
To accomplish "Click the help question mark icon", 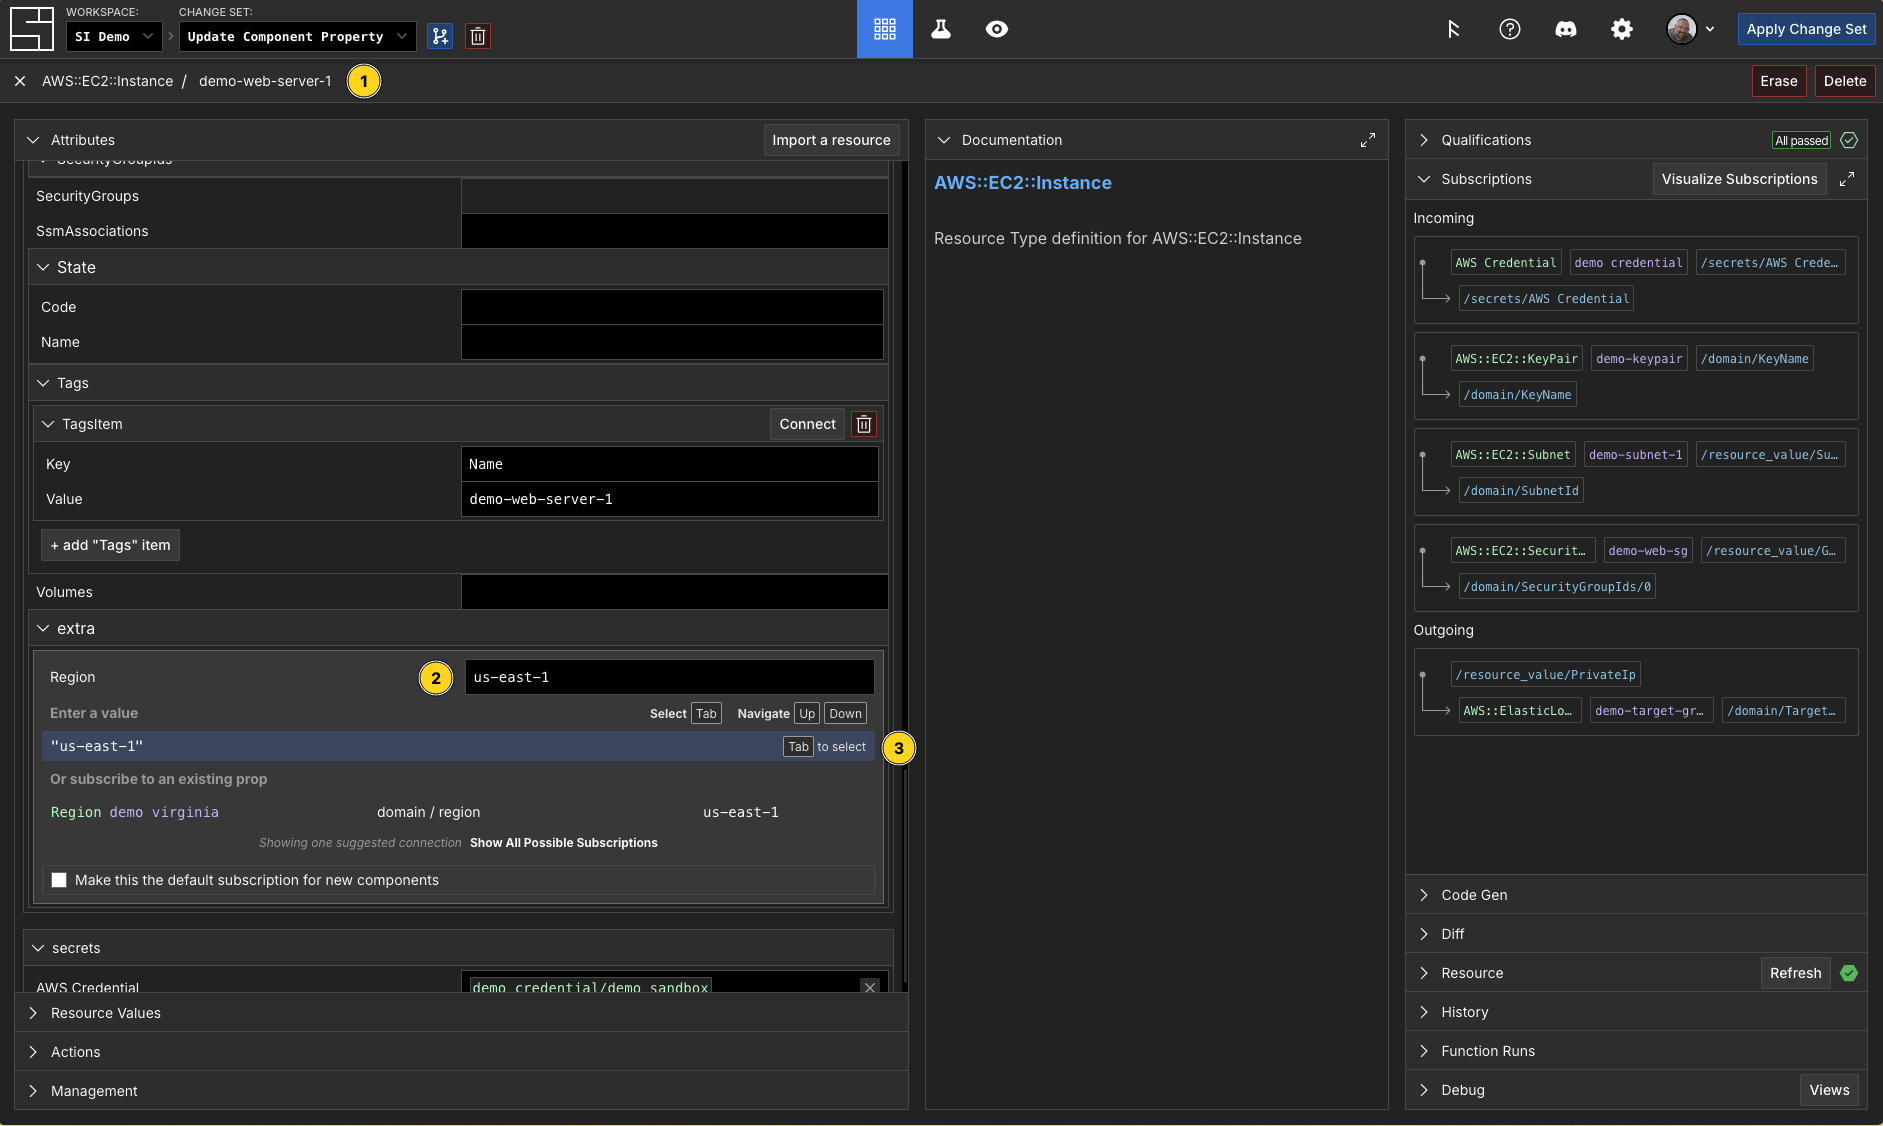I will [1509, 29].
